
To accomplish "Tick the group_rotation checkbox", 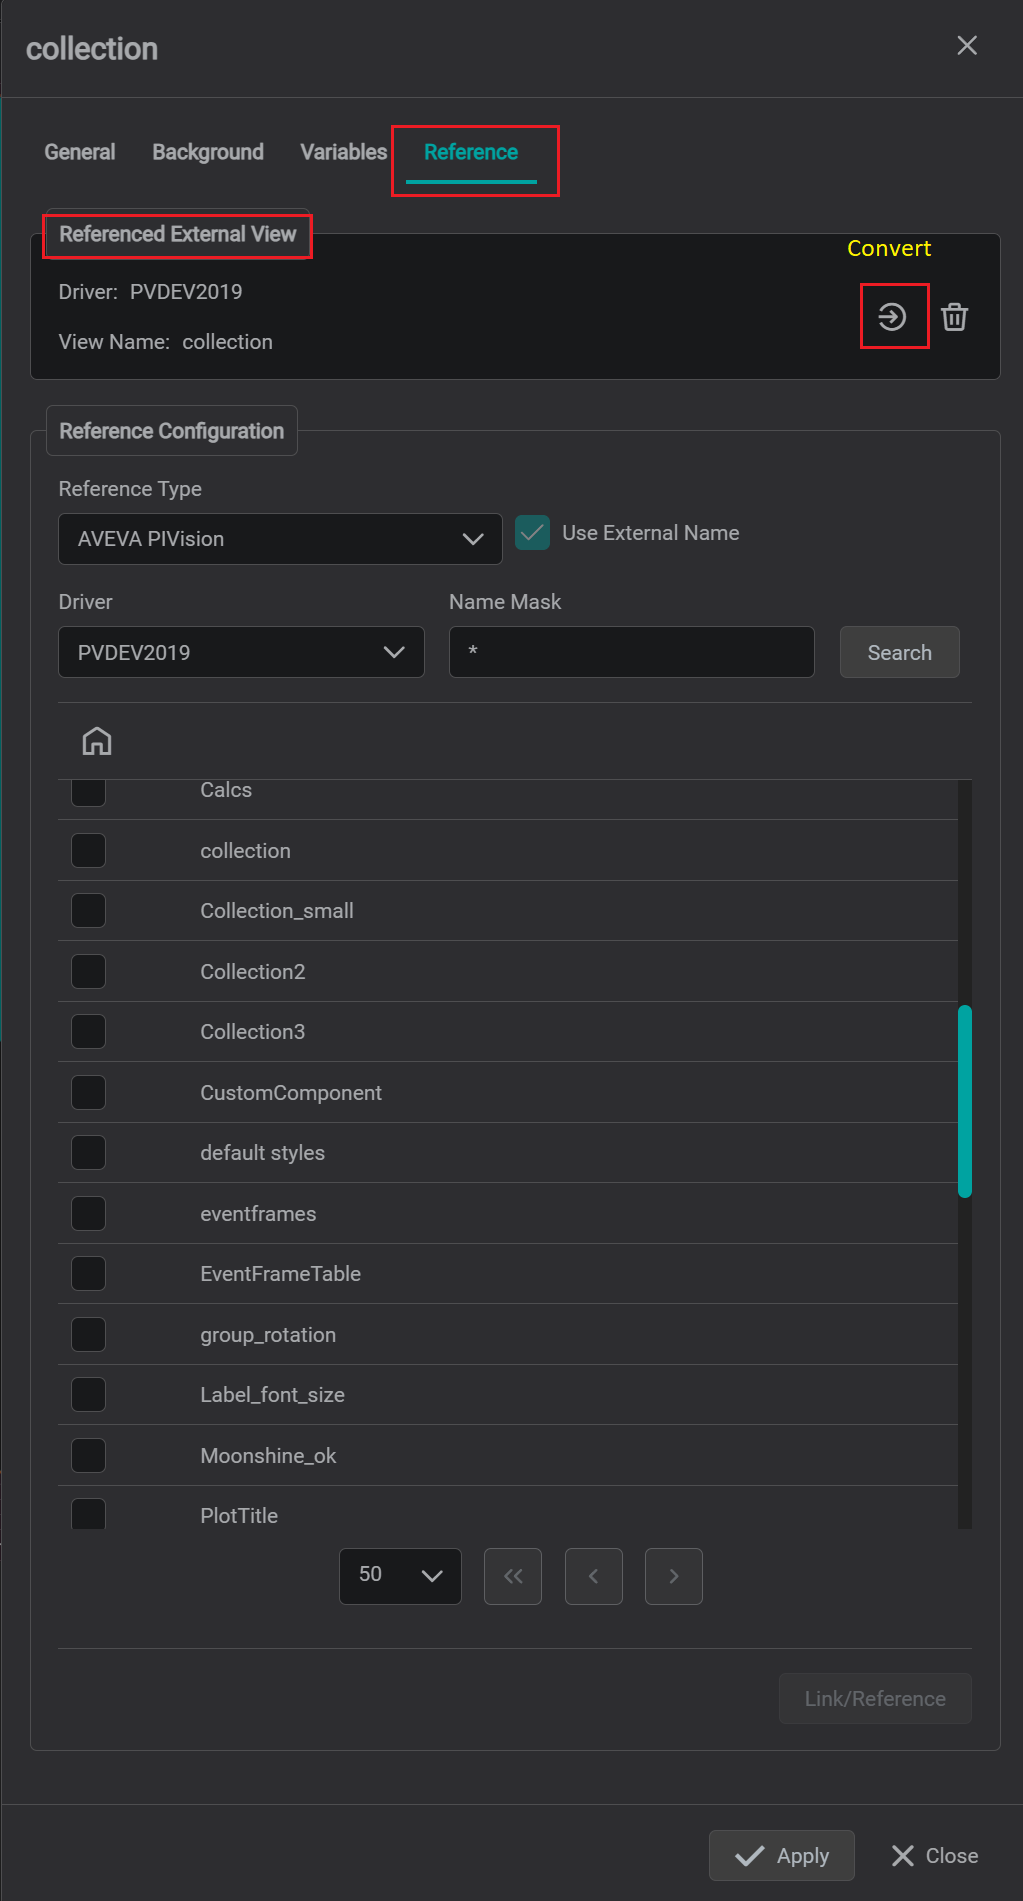I will click(89, 1335).
